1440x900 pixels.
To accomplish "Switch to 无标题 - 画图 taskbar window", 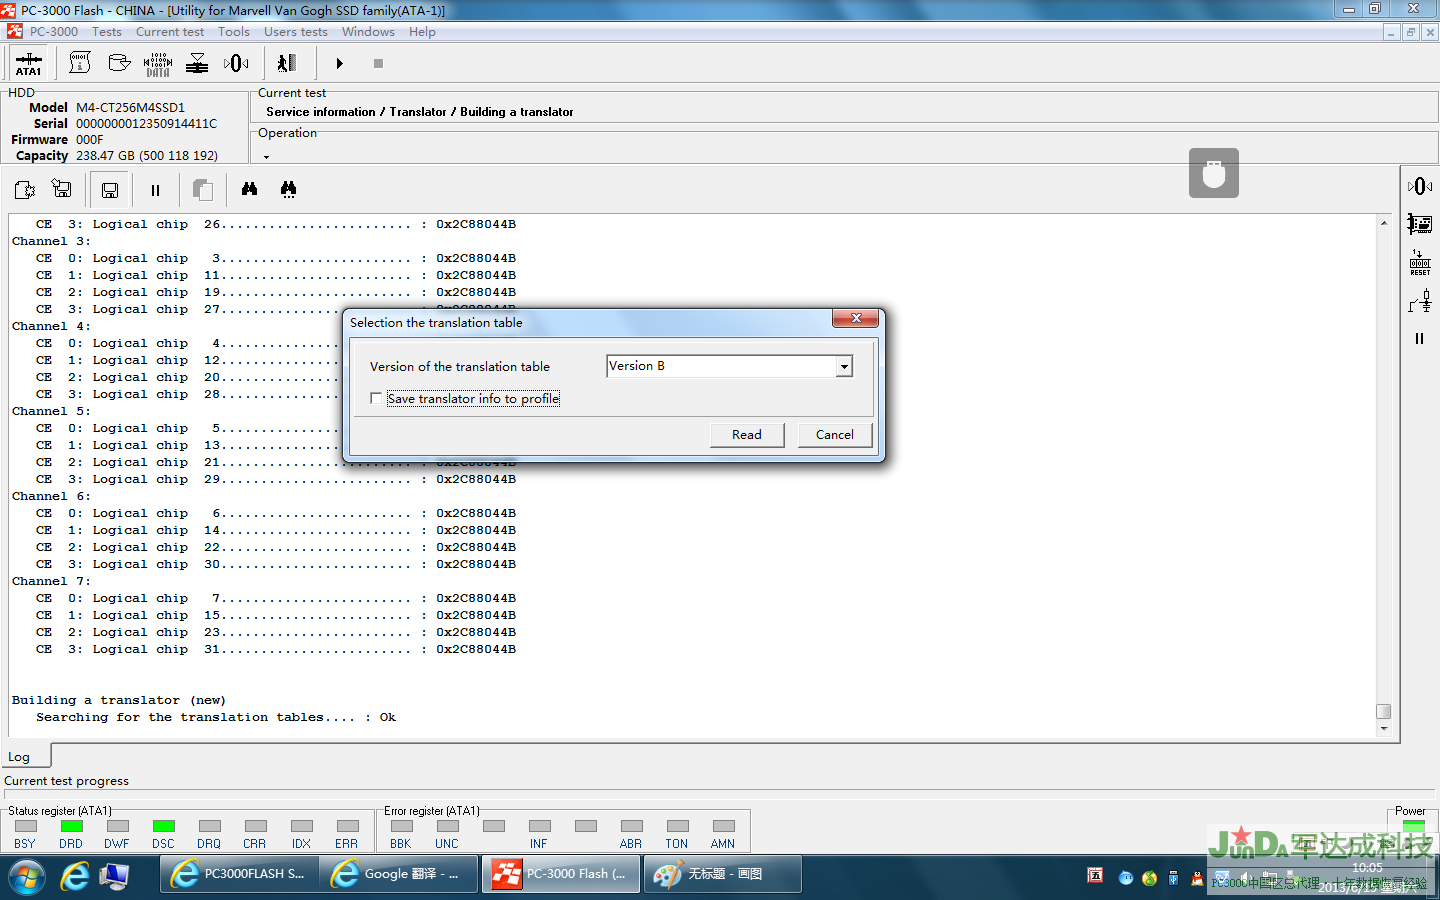I will [x=721, y=874].
